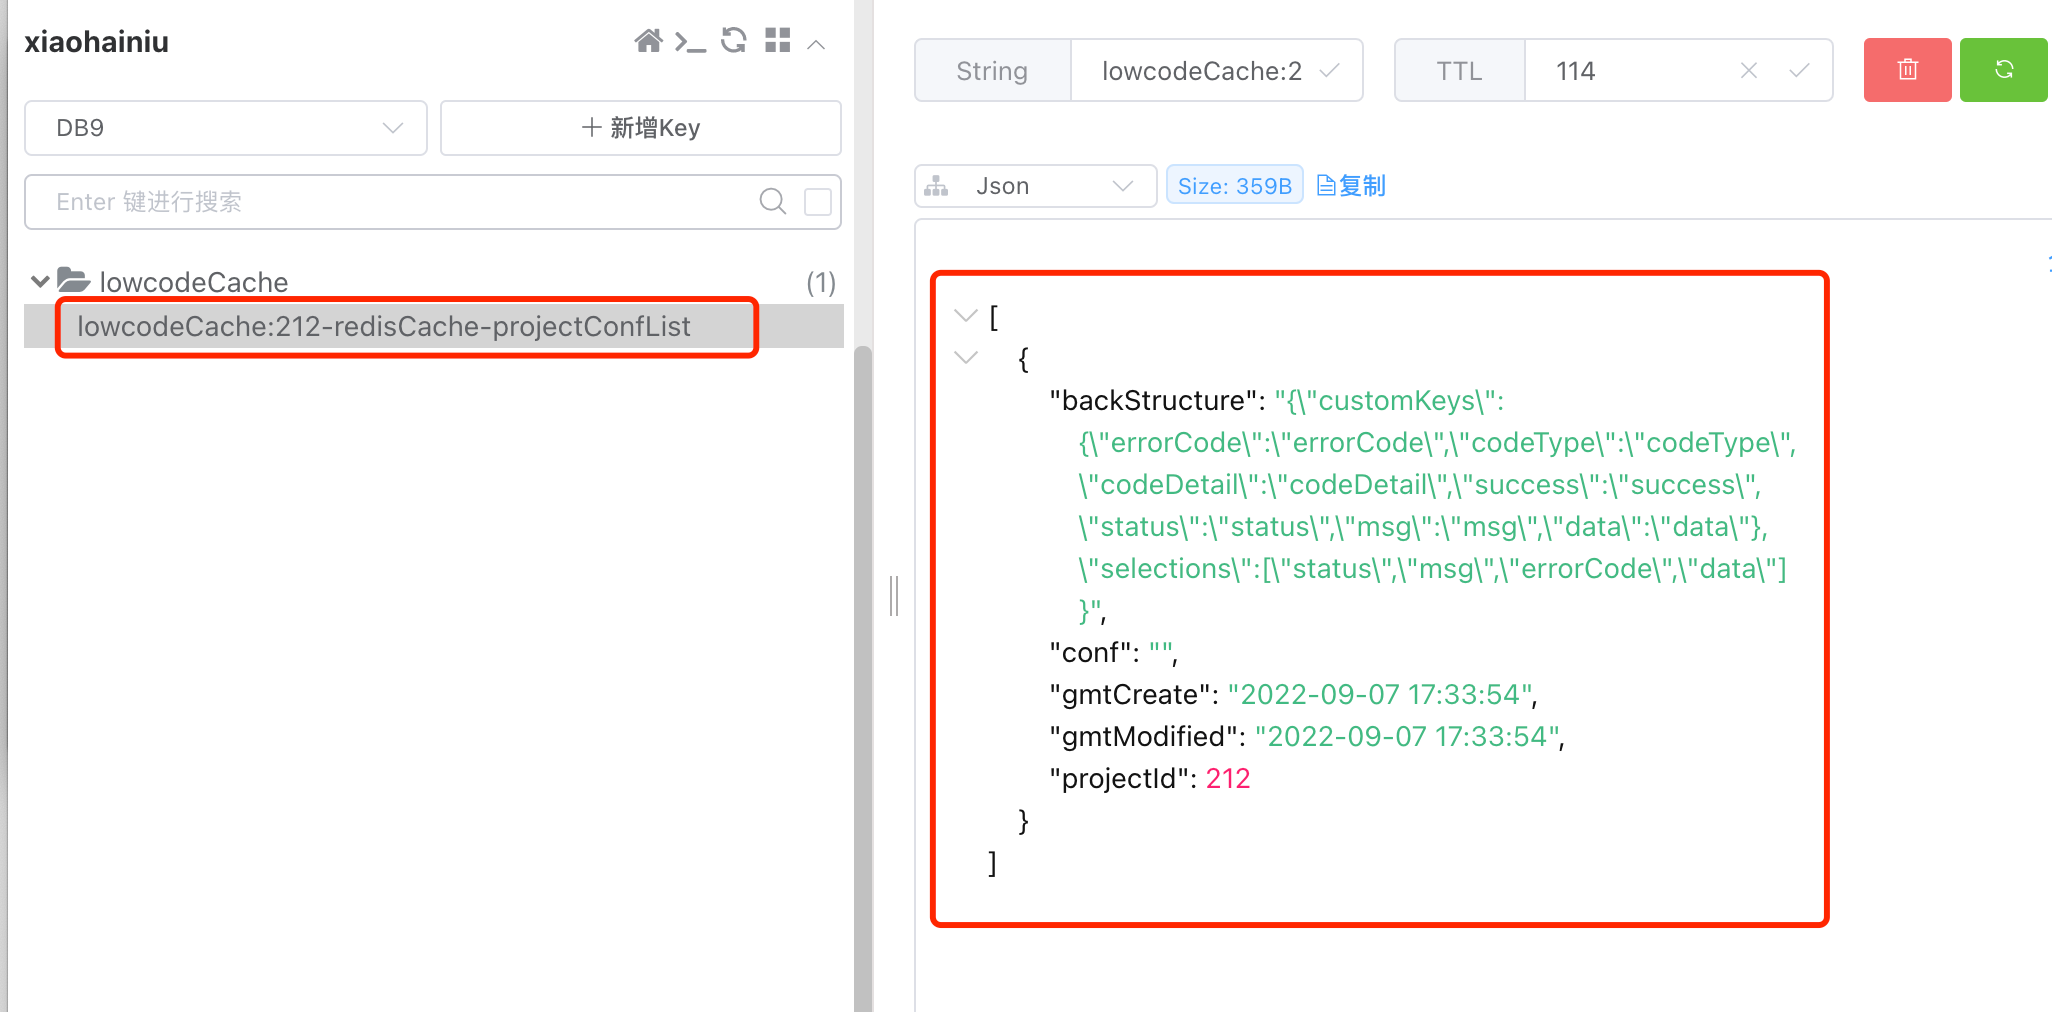Viewport: 2052px width, 1012px height.
Task: Click the "conf" key
Action: pos(1090,653)
